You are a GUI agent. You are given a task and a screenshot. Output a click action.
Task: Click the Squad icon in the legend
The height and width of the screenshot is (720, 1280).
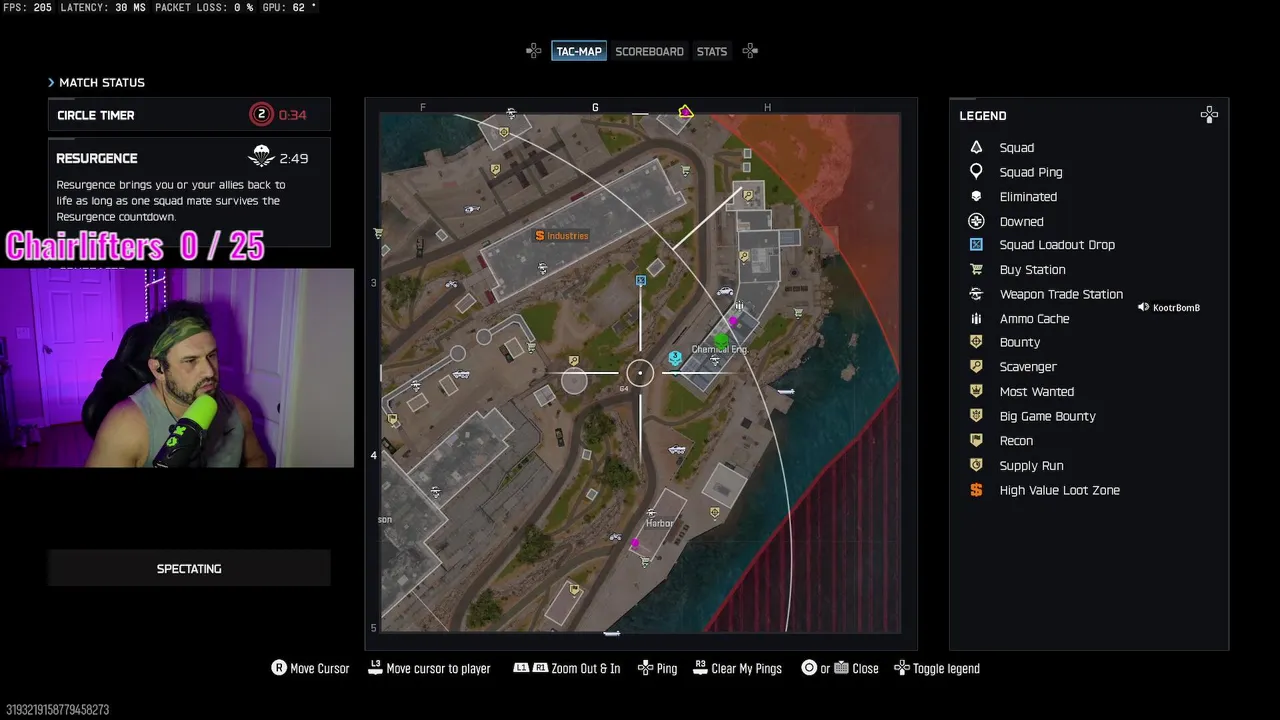[976, 147]
